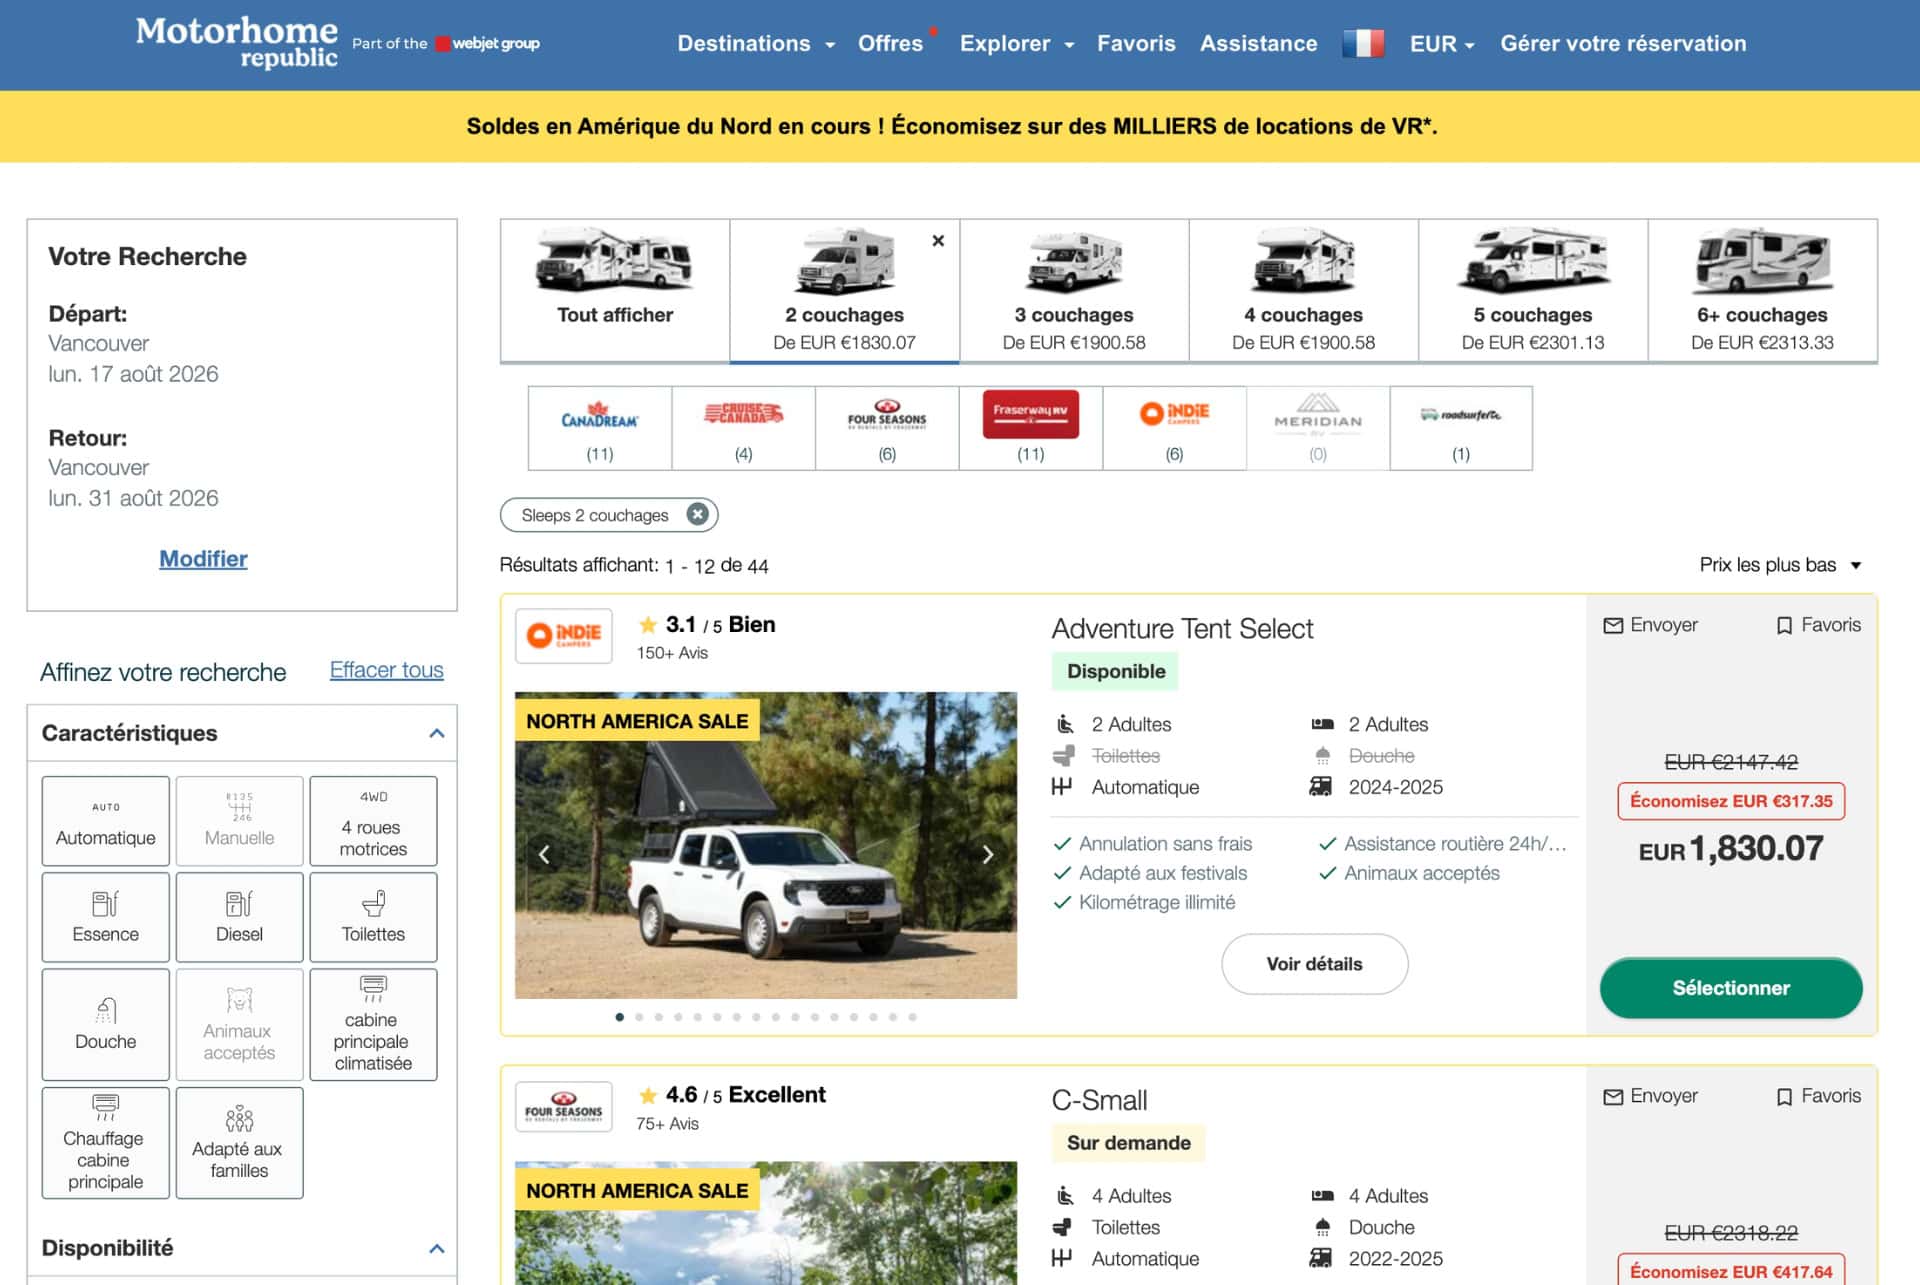Image resolution: width=1920 pixels, height=1285 pixels.
Task: Toggle the Automatique transmission filter
Action: (x=105, y=821)
